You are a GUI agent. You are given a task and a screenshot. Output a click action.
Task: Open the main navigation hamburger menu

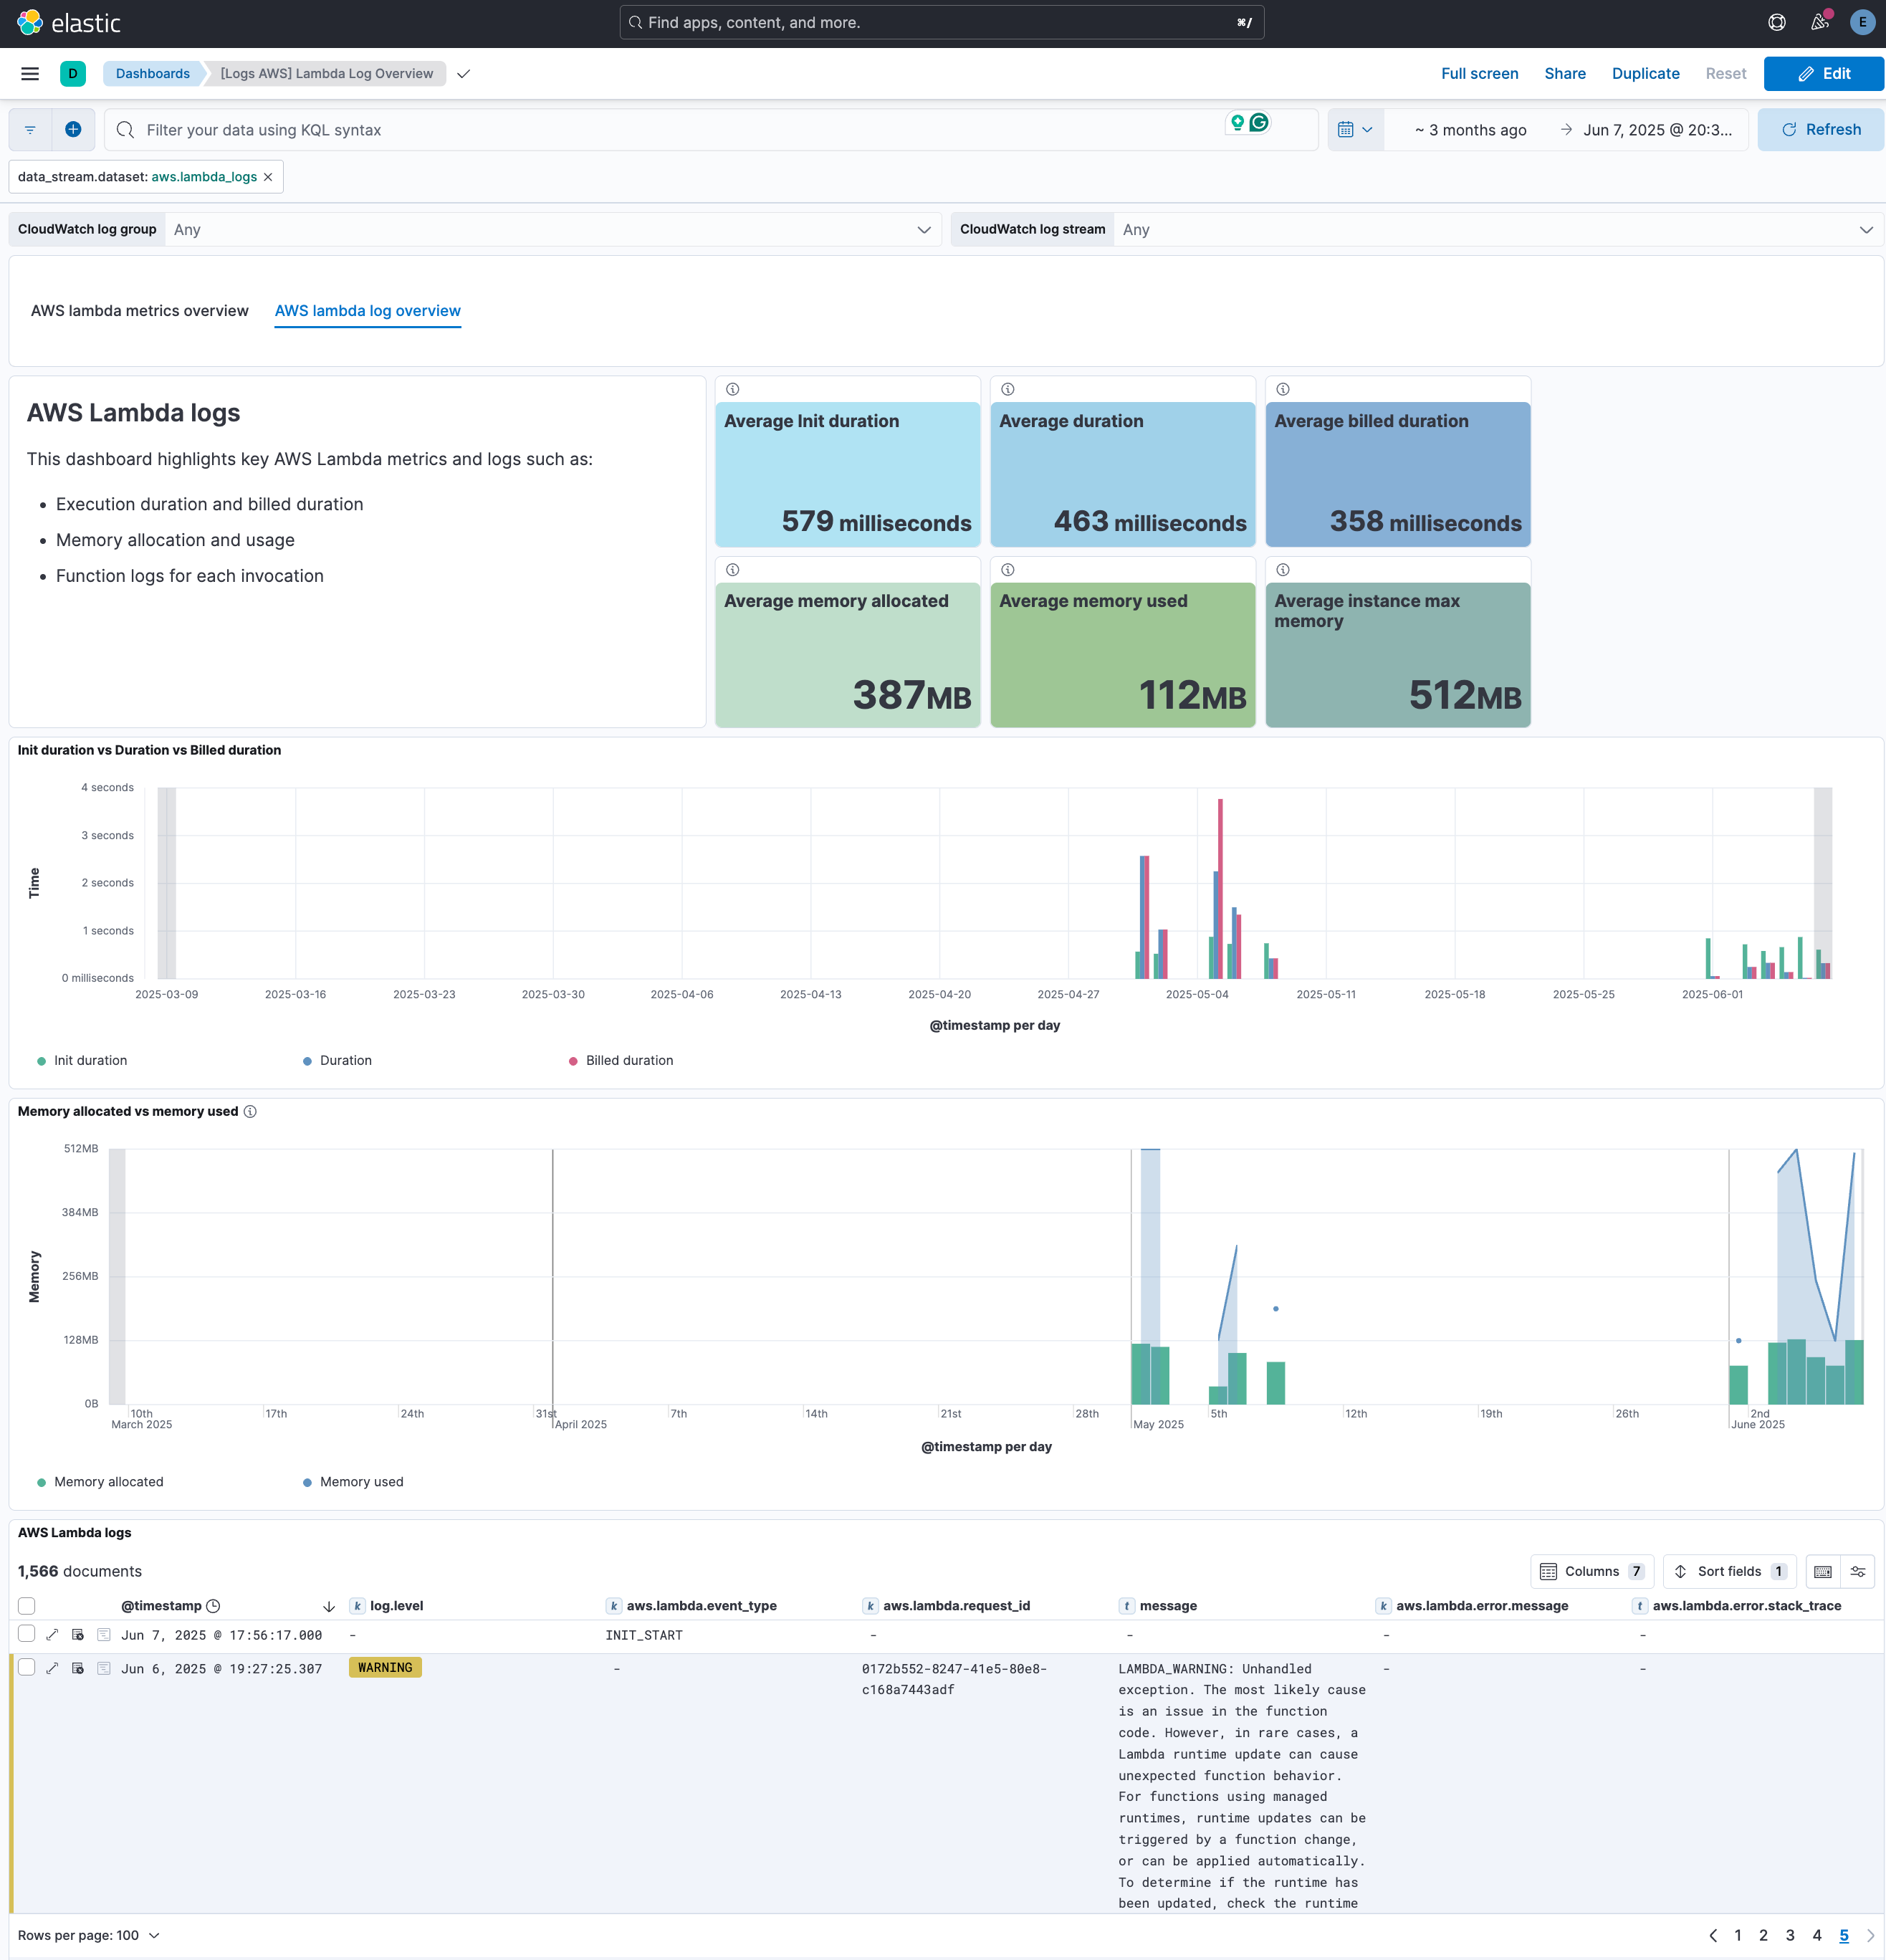point(29,73)
